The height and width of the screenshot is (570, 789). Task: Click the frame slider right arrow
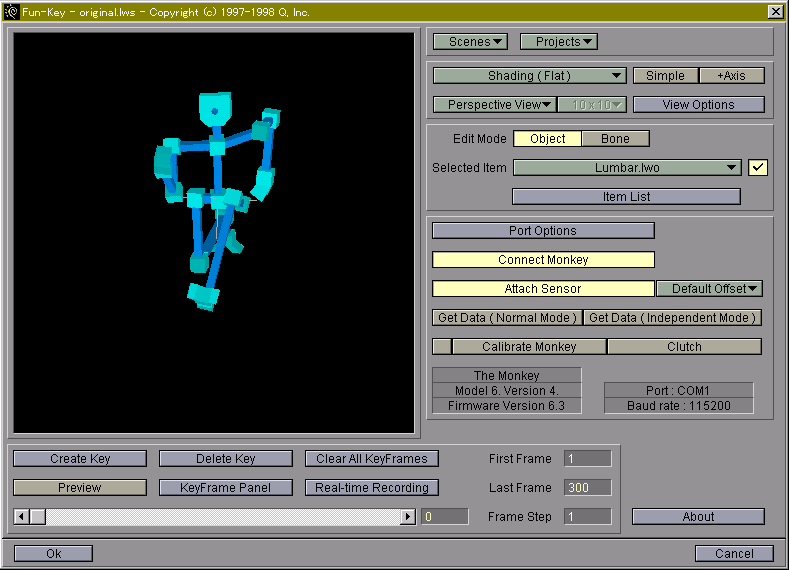coord(407,517)
